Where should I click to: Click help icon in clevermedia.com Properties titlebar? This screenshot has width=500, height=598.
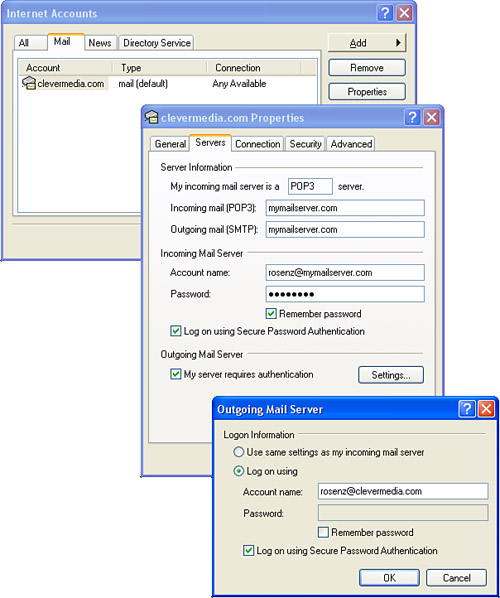point(412,117)
